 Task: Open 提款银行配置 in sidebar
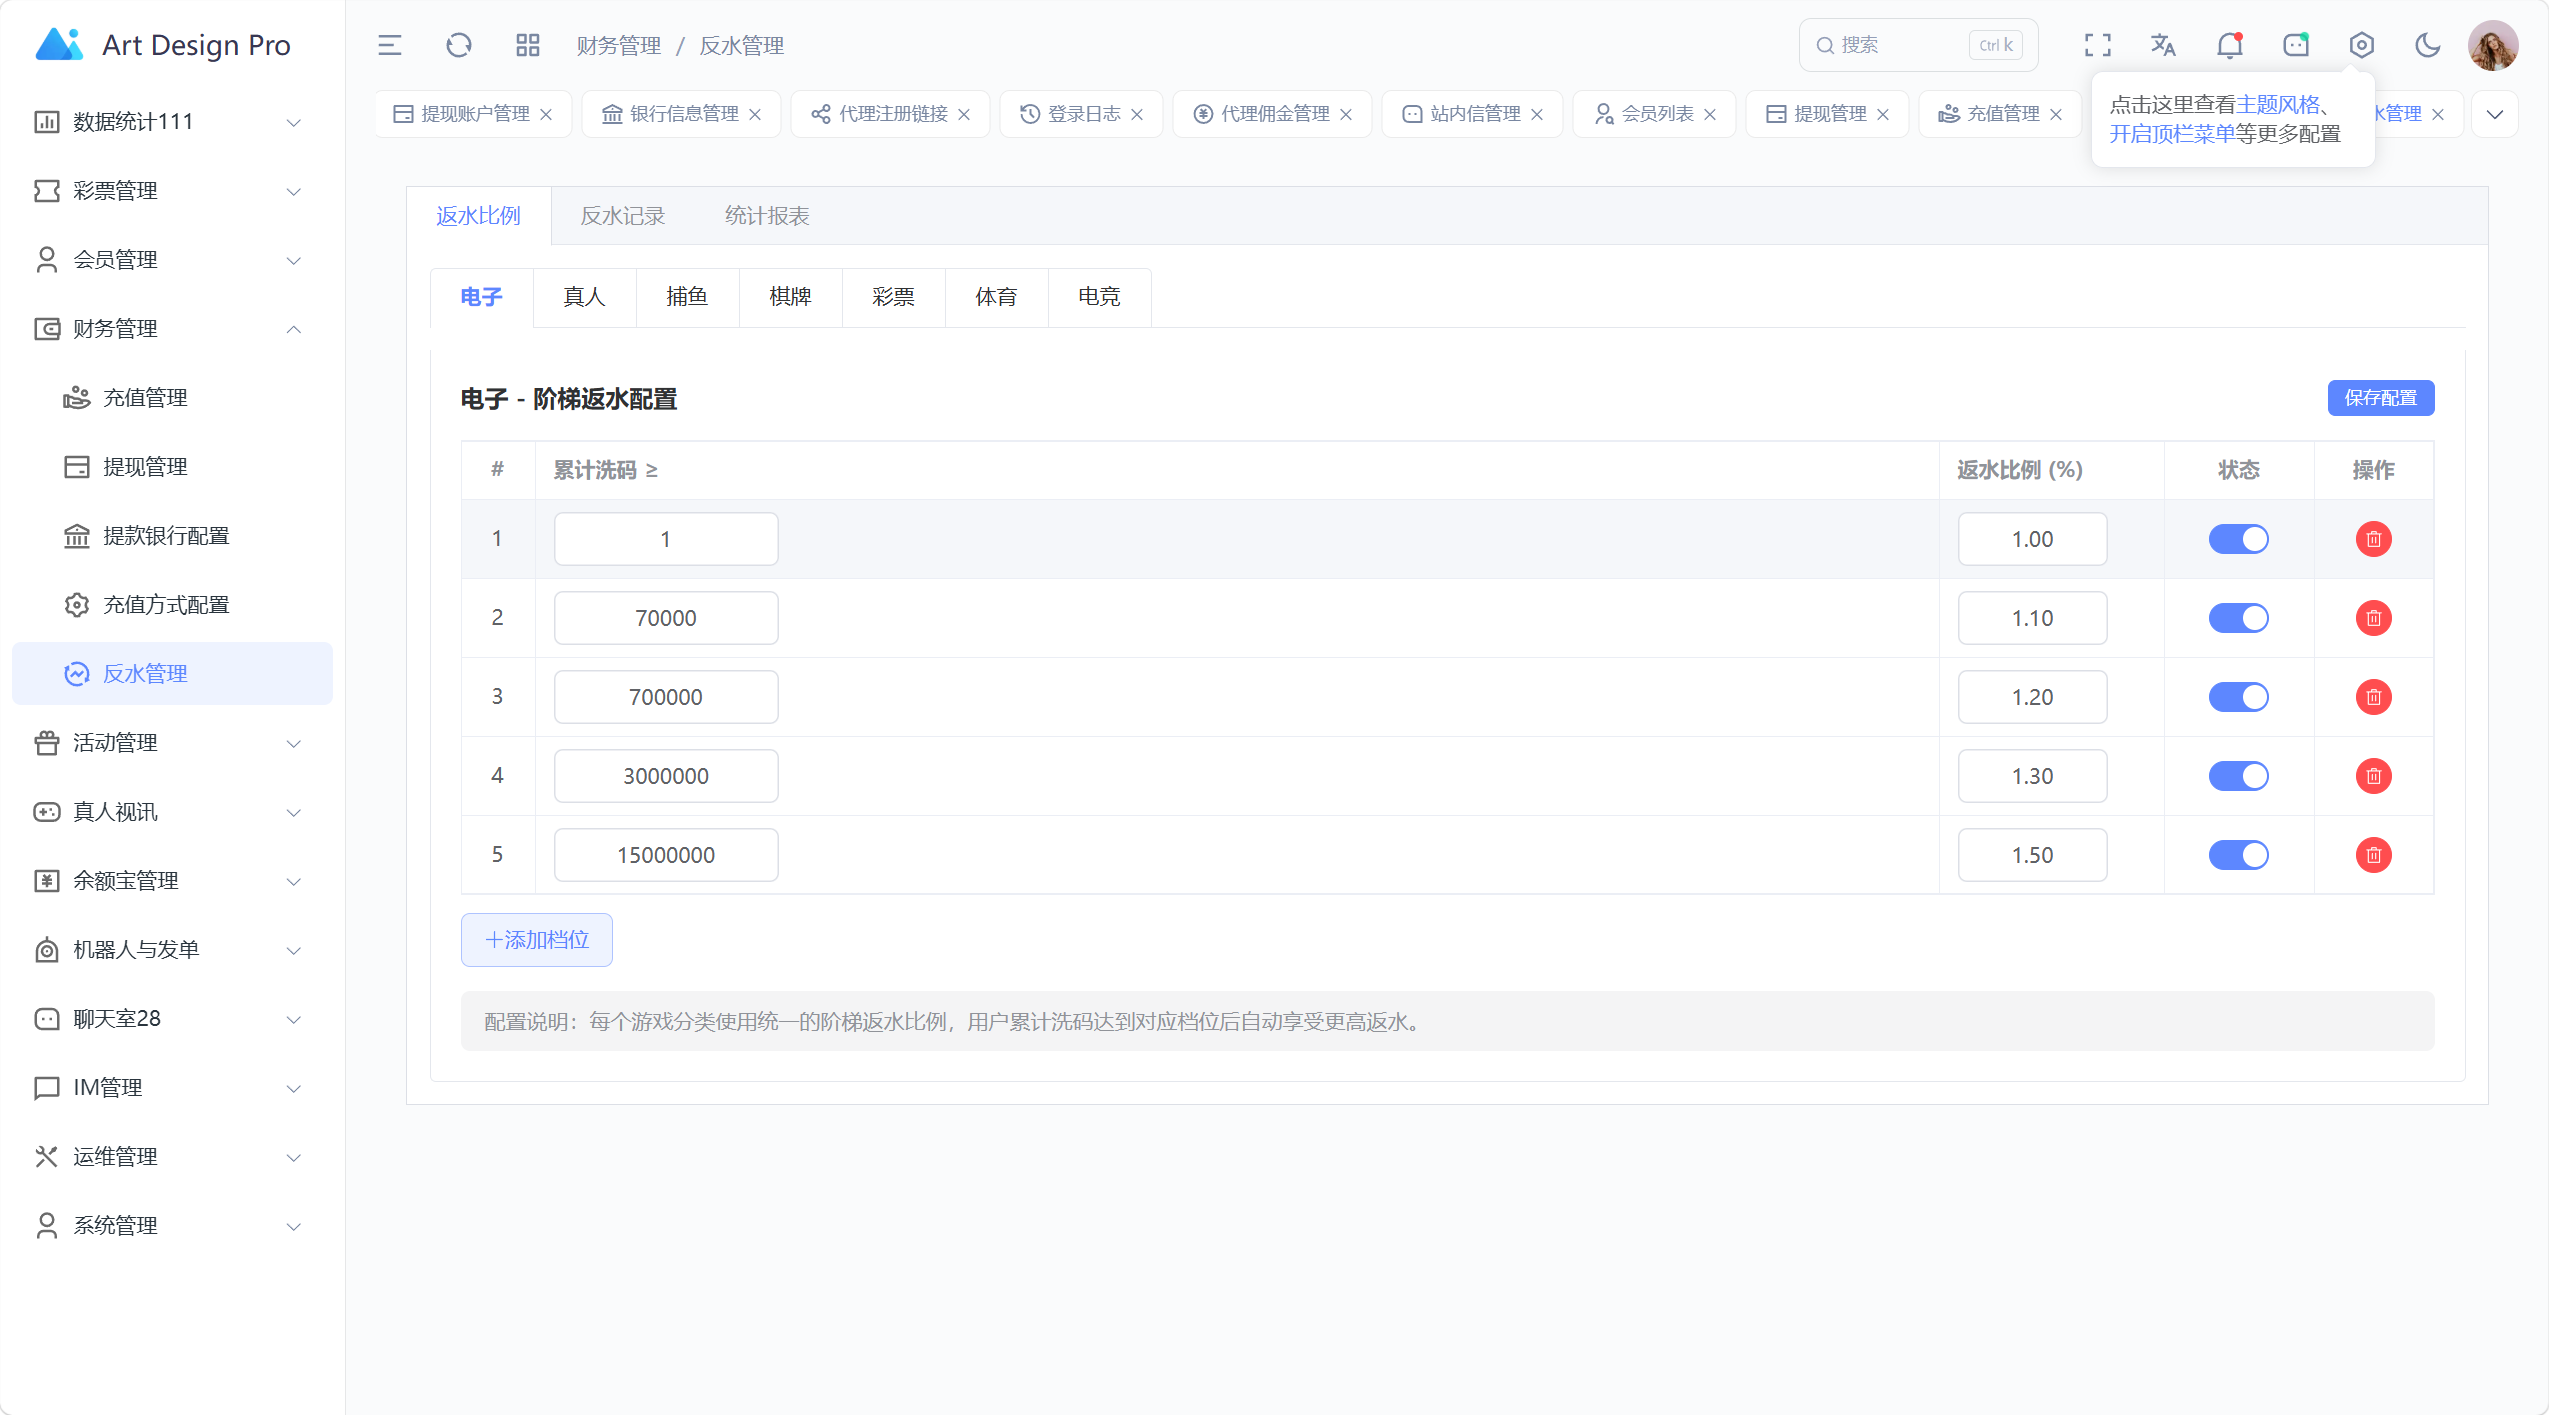(x=172, y=536)
